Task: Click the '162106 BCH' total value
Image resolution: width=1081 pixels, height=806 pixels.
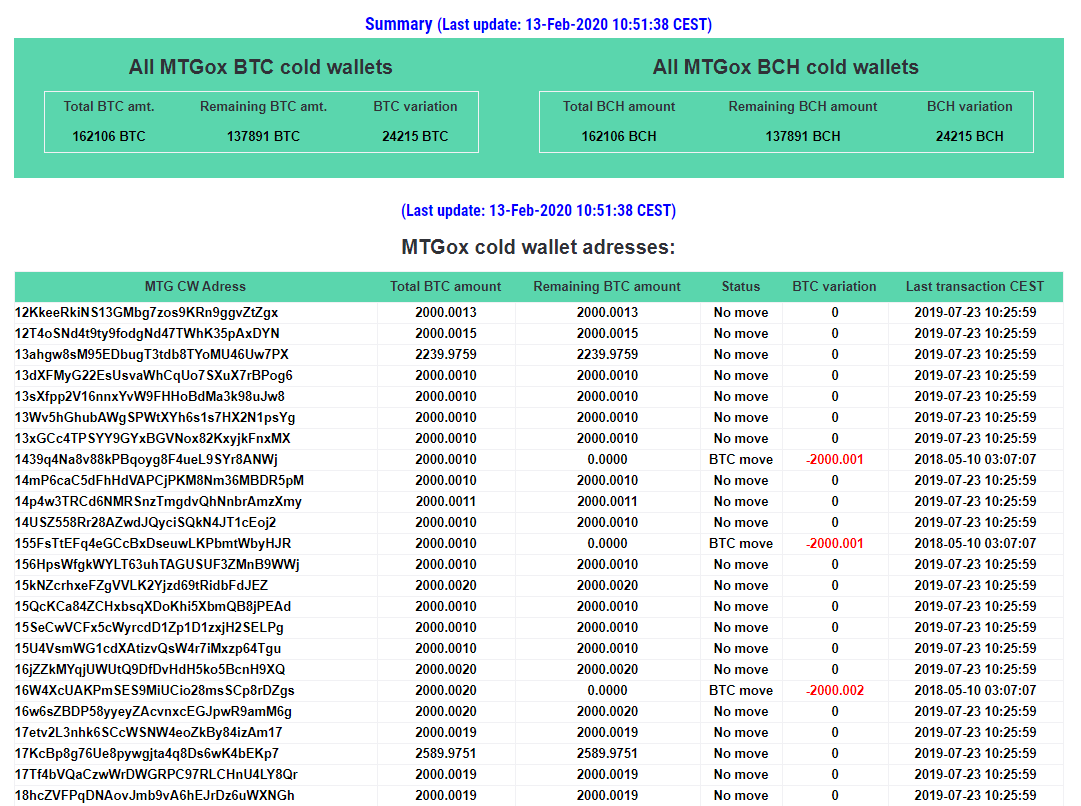Action: 619,136
